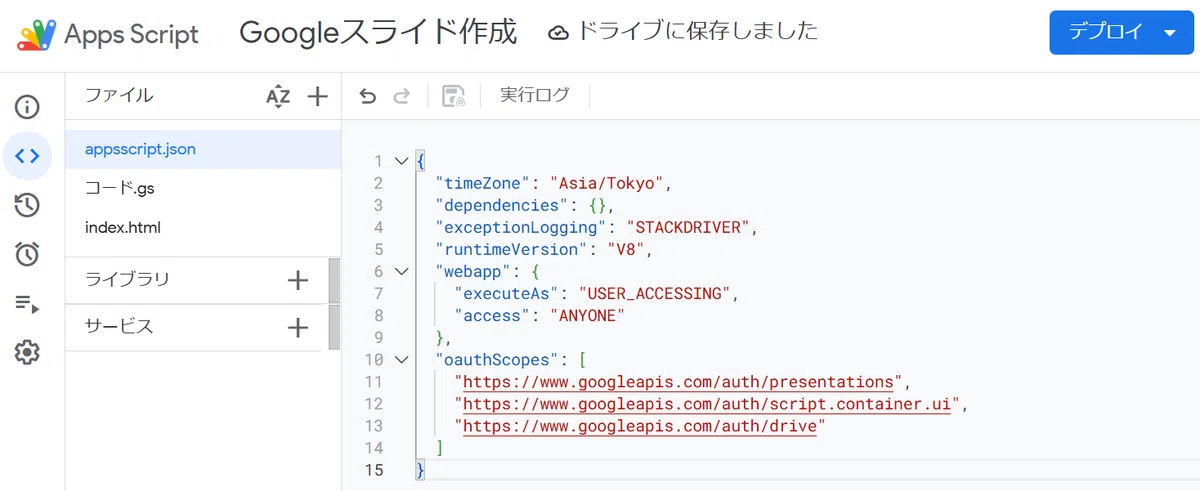Click the auth/script.container.ui scope URL
This screenshot has height=491, width=1200.
click(x=706, y=404)
